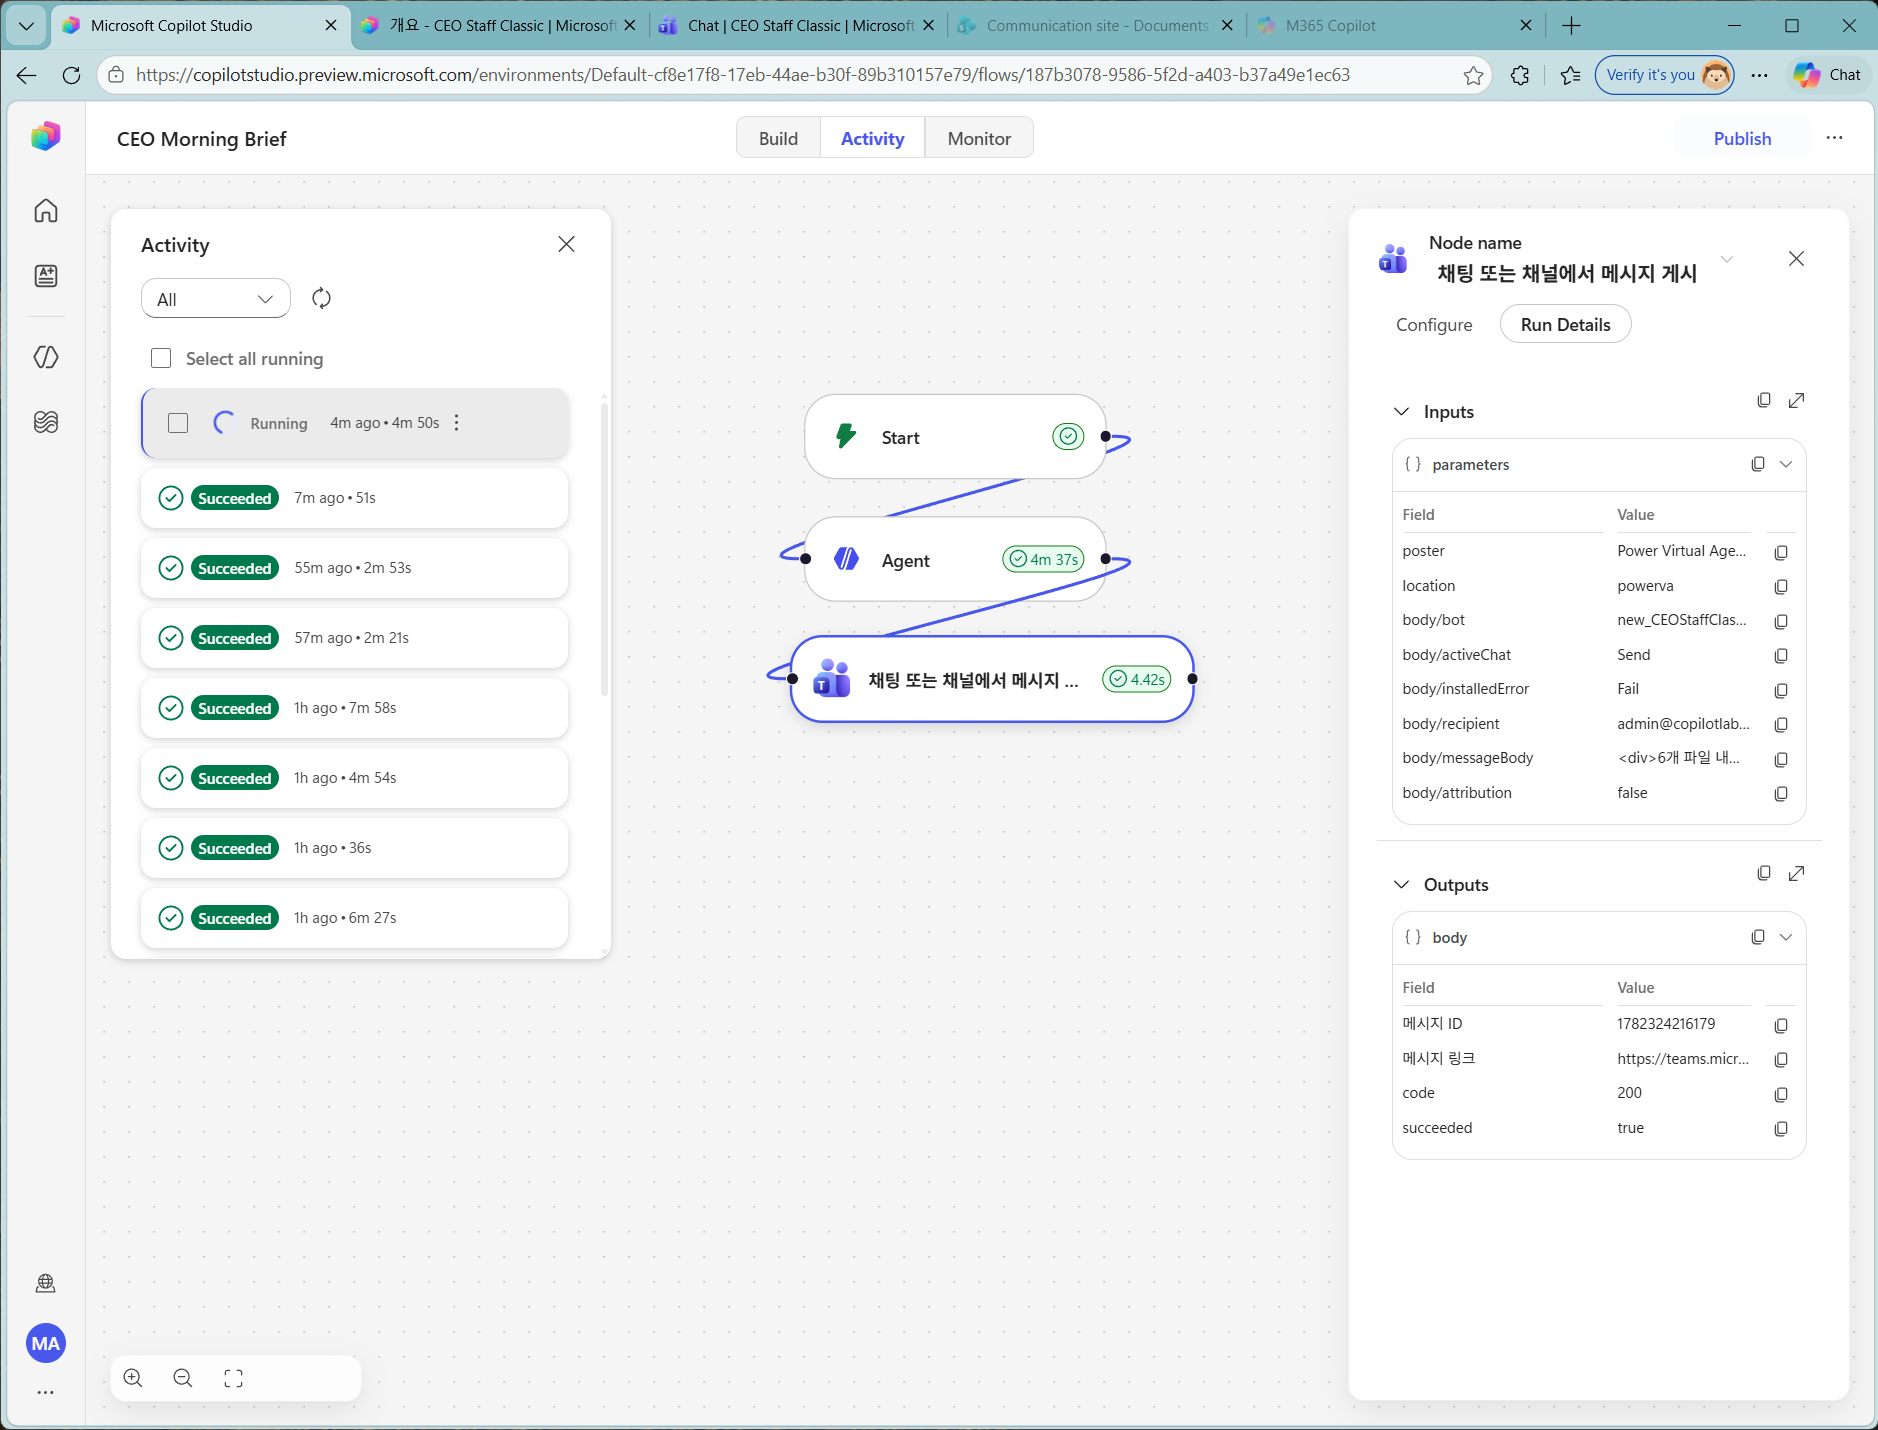Copy all Inputs content
1878x1430 pixels.
coord(1764,400)
